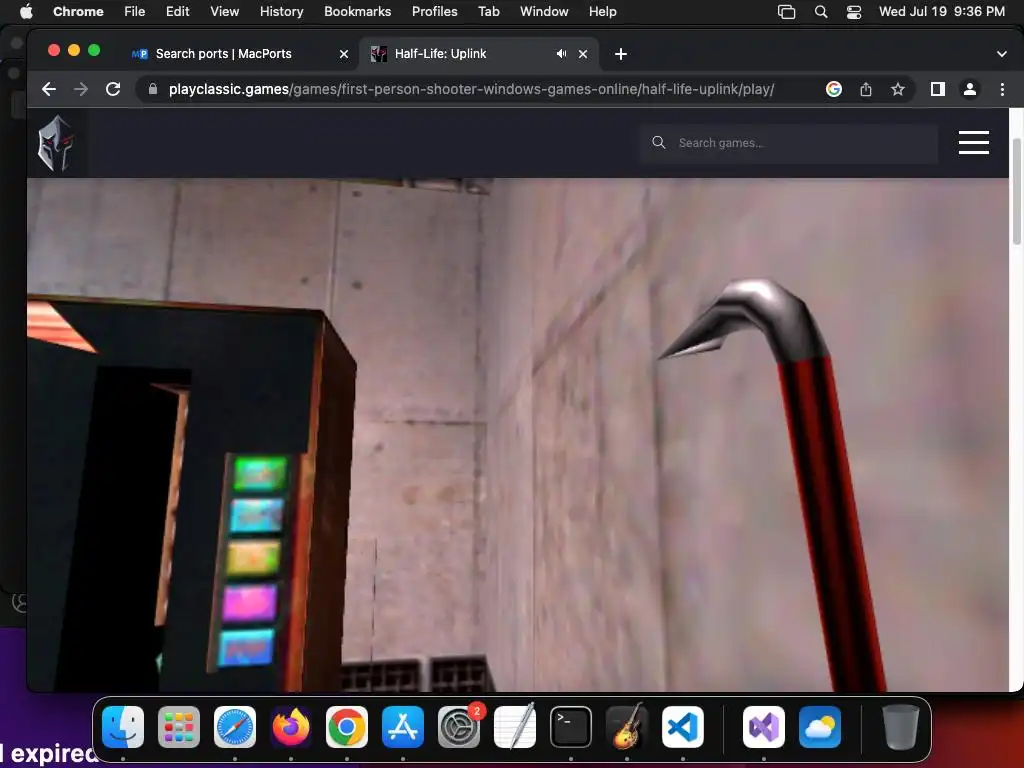Mute the Half-Life: Uplink tab audio
This screenshot has width=1024, height=768.
pyautogui.click(x=561, y=54)
